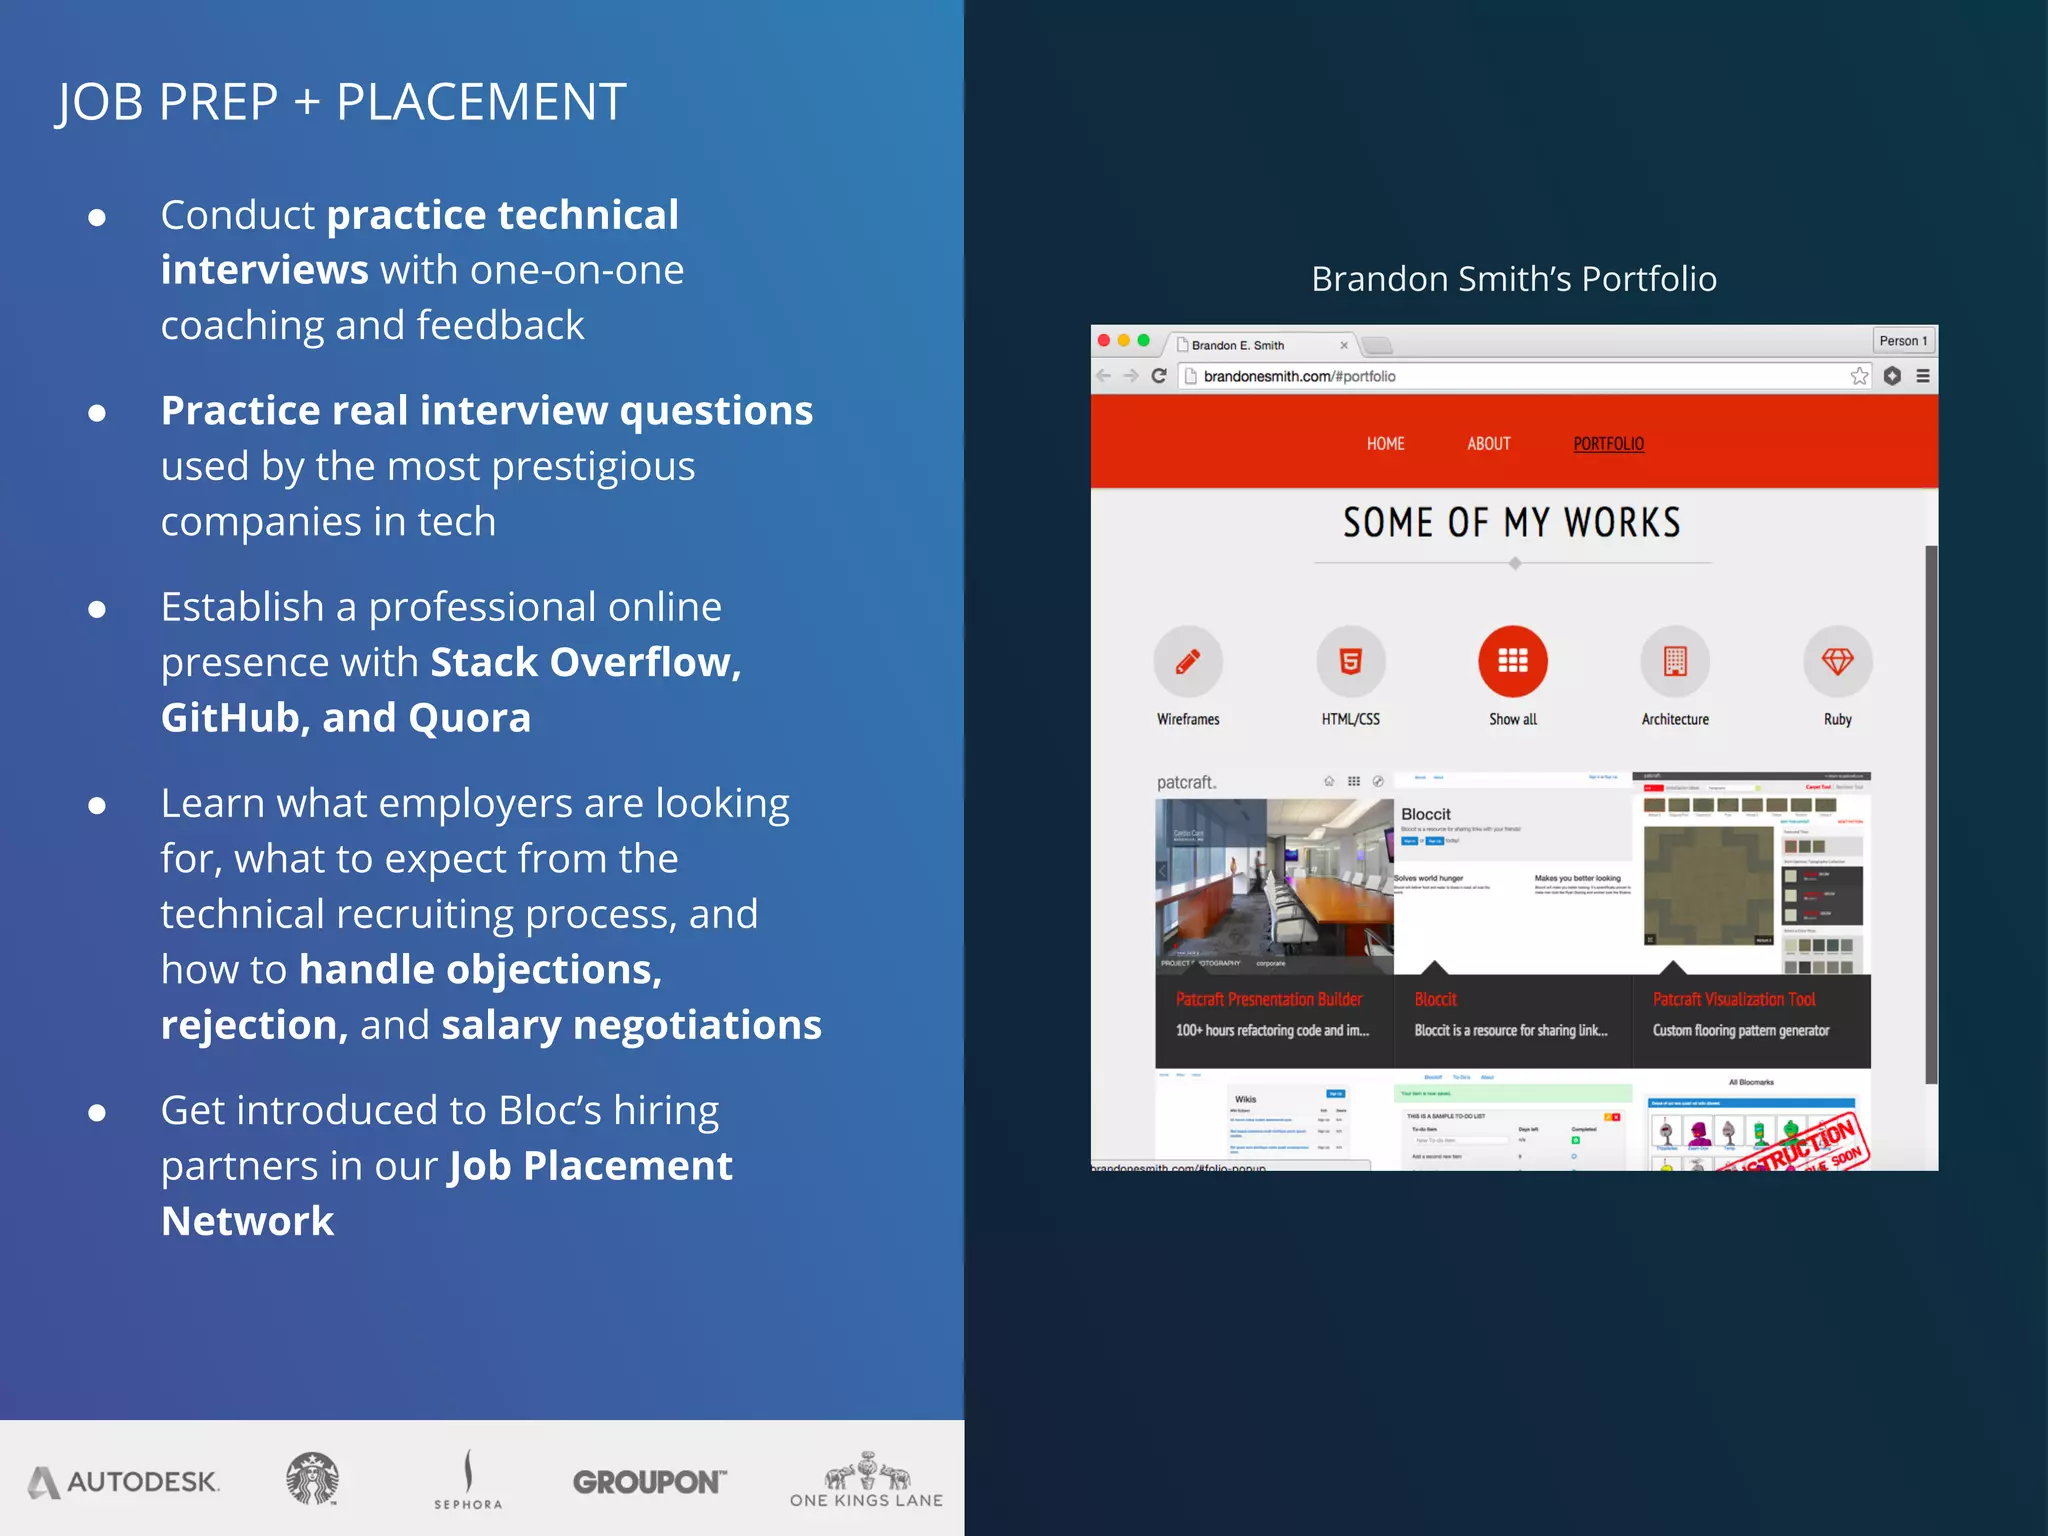The image size is (2048, 1536).
Task: Click the Person 1 profile button
Action: 1903,341
